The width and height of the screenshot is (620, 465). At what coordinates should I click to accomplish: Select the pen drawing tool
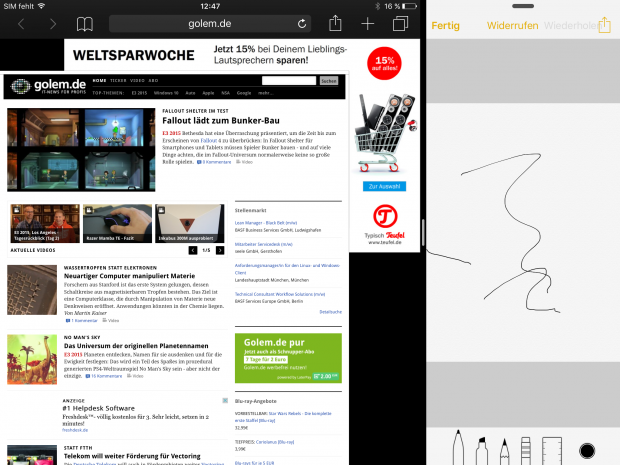[x=458, y=447]
